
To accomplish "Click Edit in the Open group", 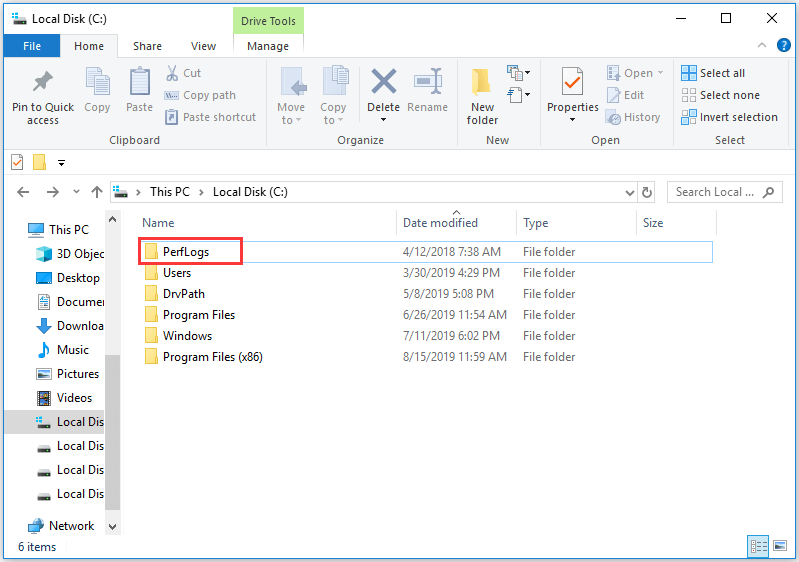I will coord(625,95).
